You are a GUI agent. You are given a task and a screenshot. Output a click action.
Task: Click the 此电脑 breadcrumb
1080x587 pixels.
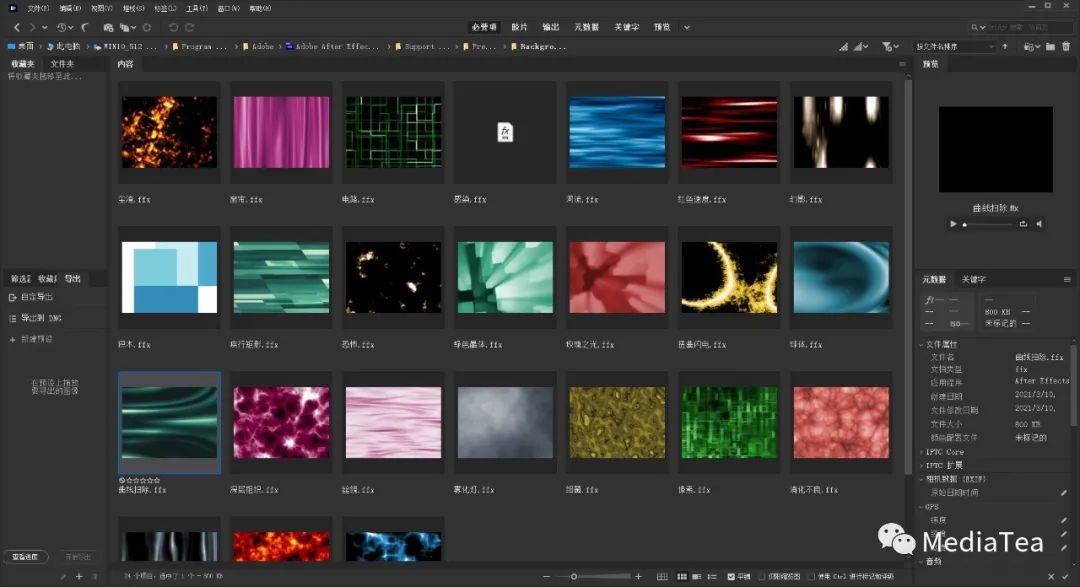tap(68, 46)
